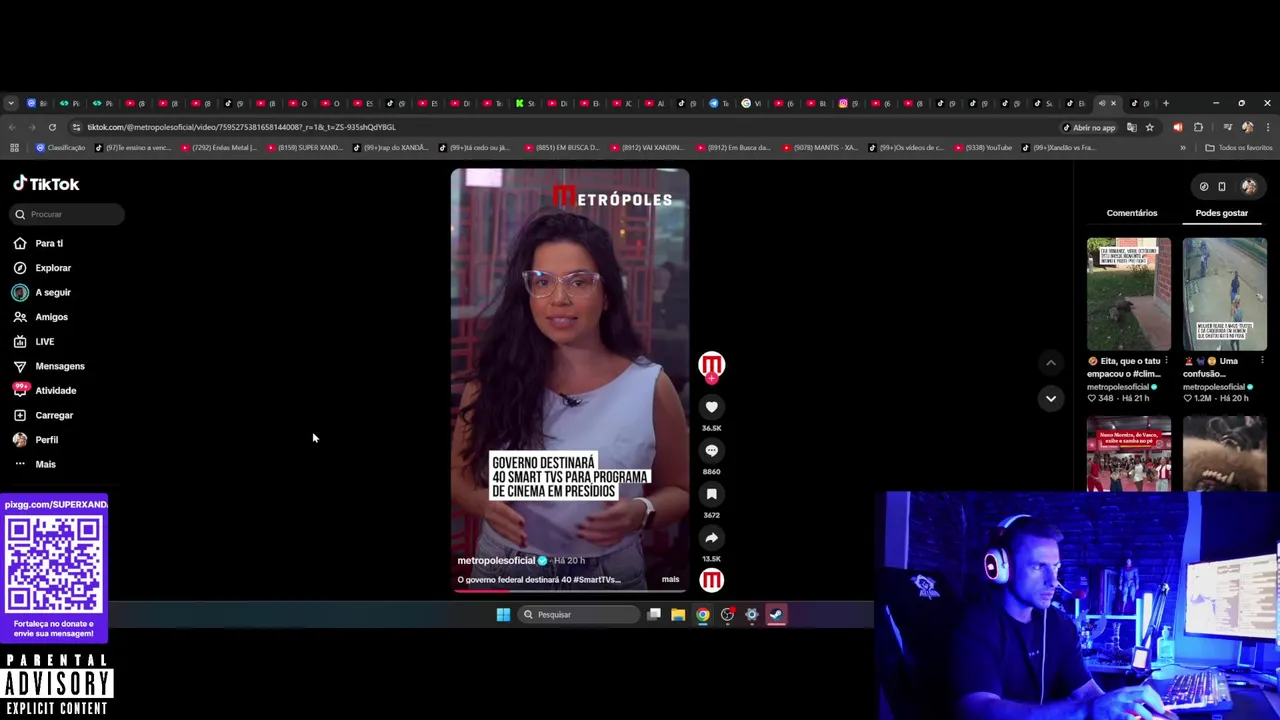Open the sound disc icon below share
Viewport: 1280px width, 720px height.
coord(711,580)
